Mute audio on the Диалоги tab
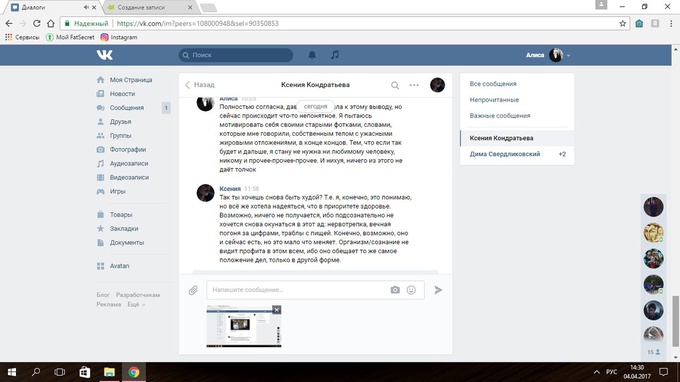The height and width of the screenshot is (382, 680). coord(86,7)
